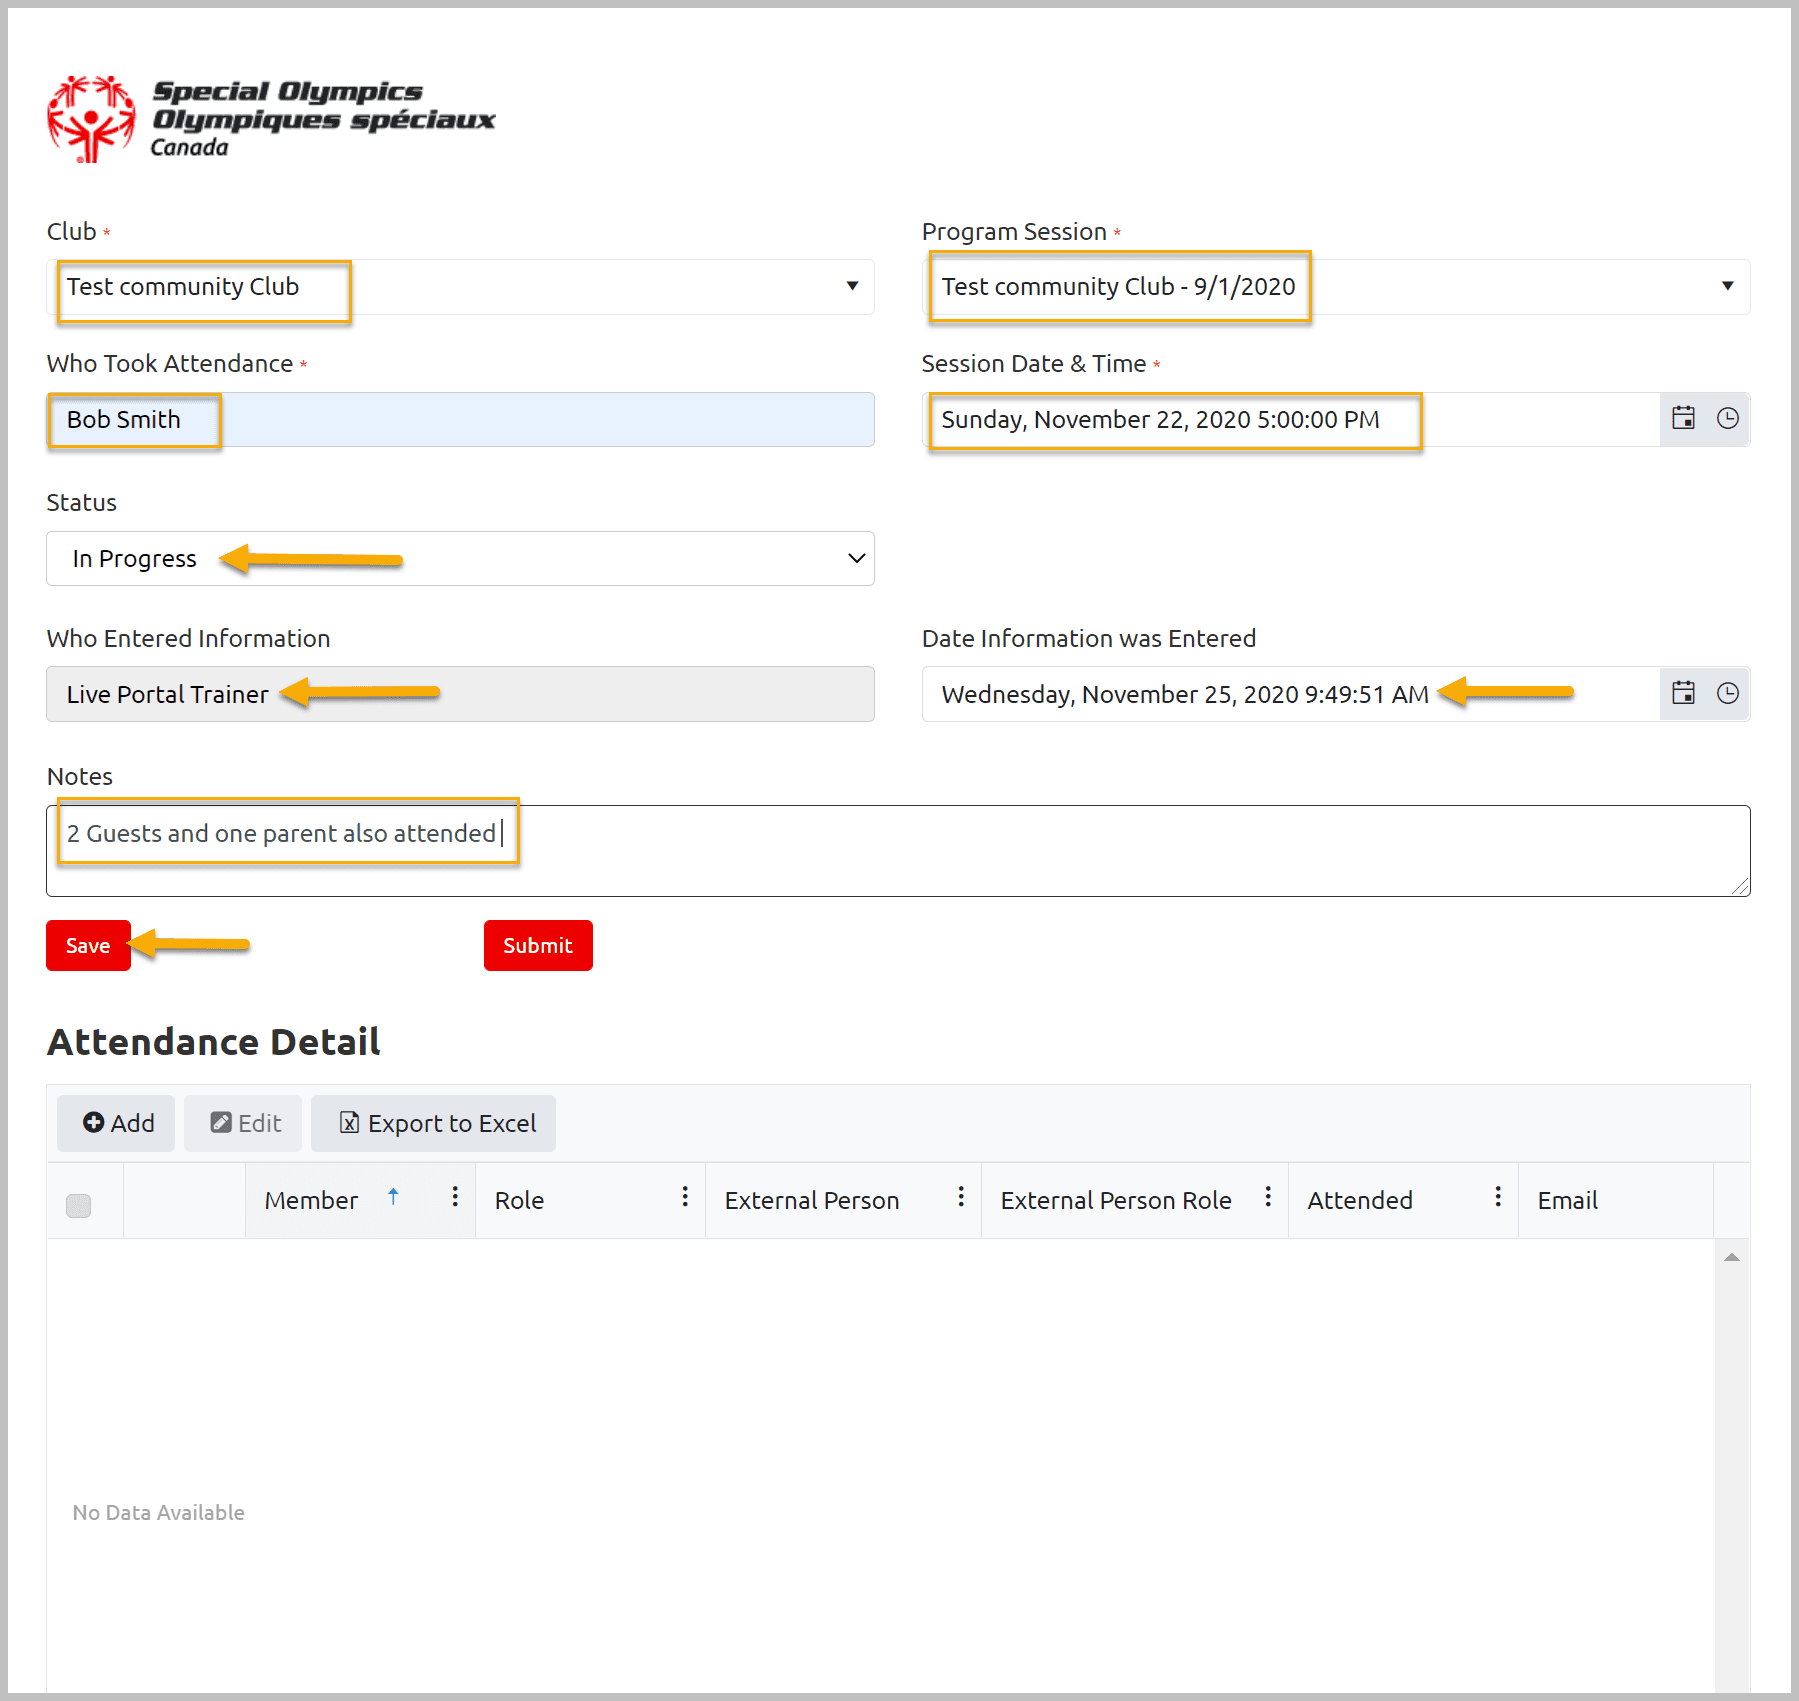Toggle Member column sort arrow
The width and height of the screenshot is (1799, 1701).
[x=393, y=1197]
